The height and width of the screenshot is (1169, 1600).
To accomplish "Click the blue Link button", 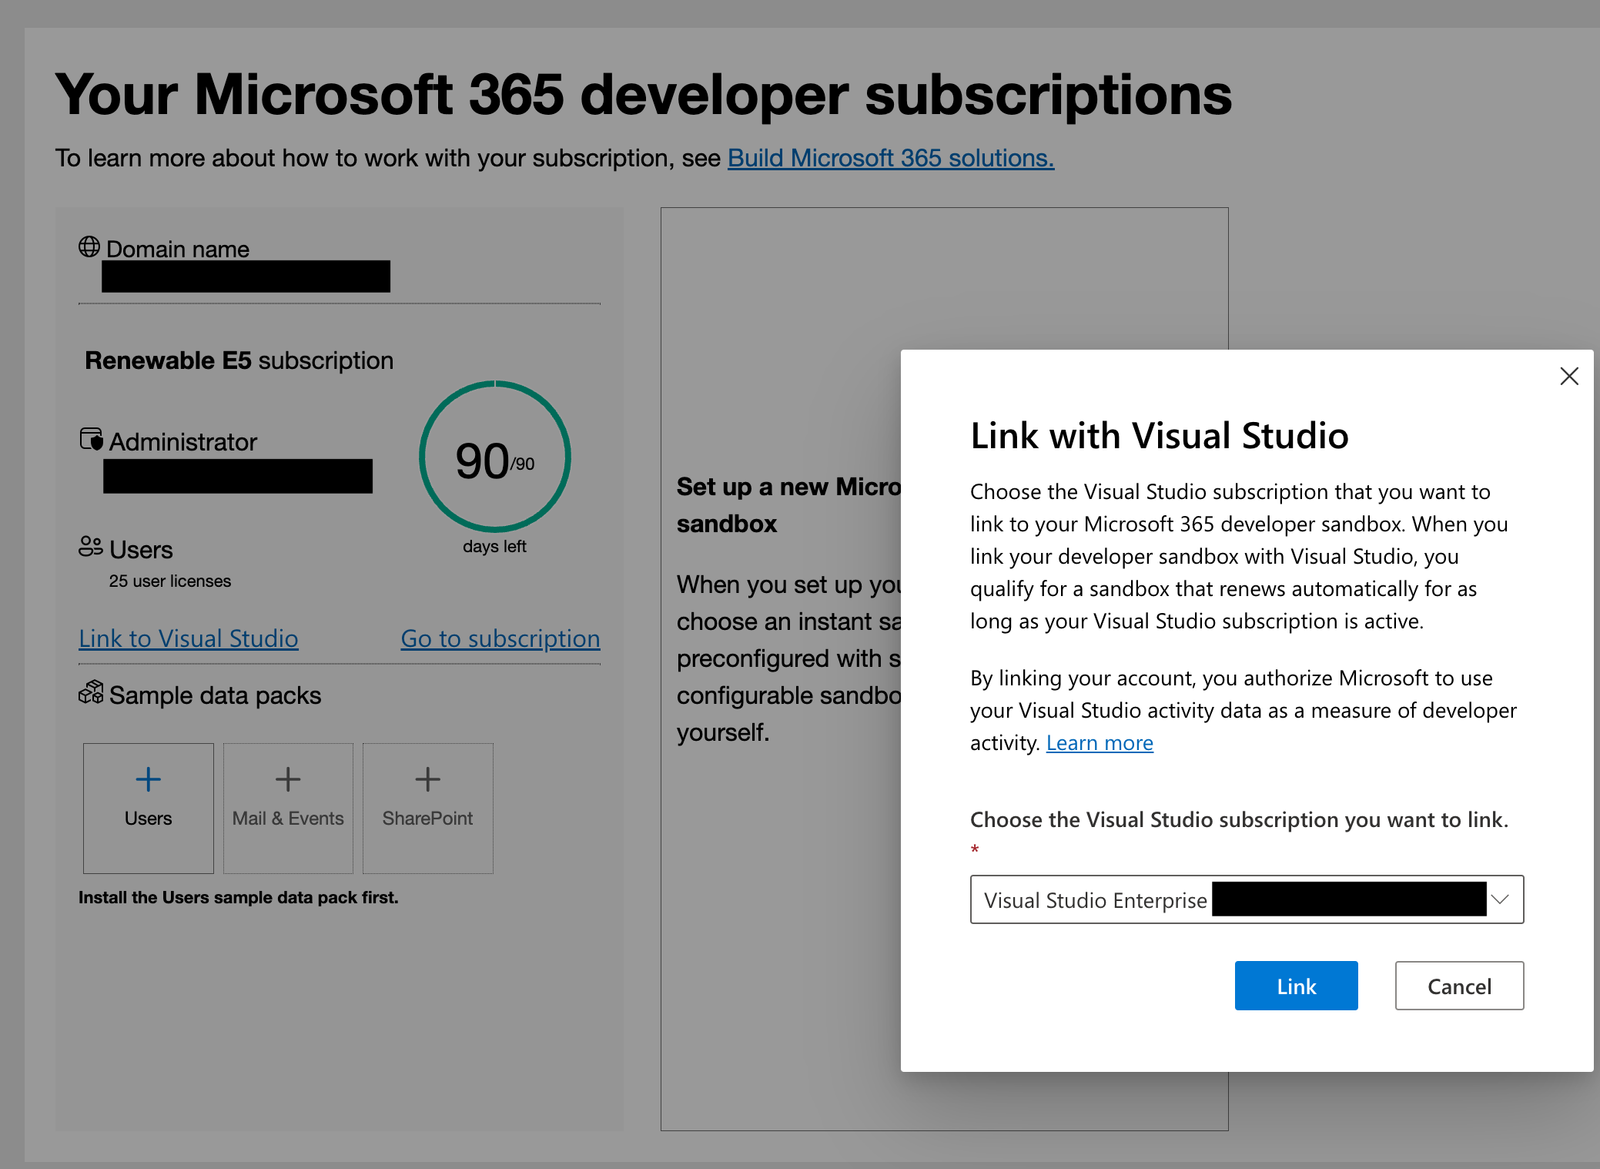I will tap(1296, 985).
